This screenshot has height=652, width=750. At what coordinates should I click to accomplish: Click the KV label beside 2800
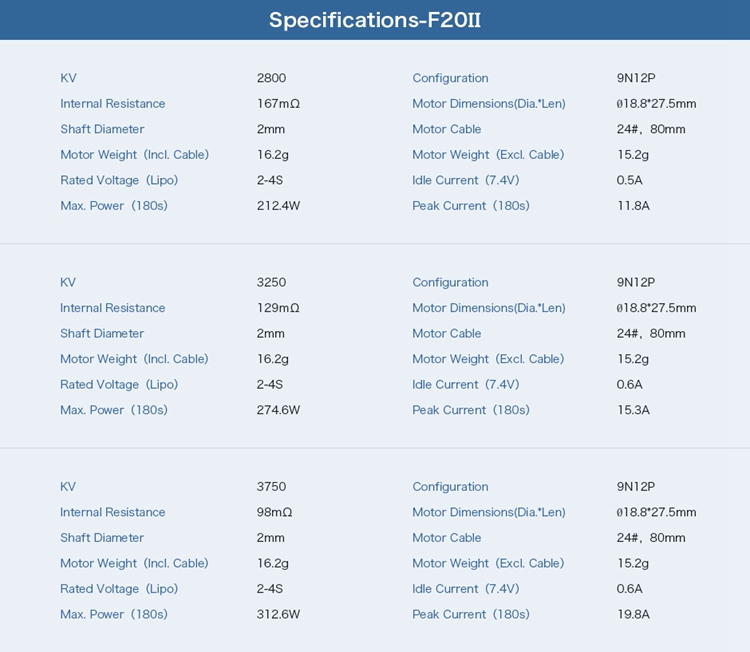68,78
